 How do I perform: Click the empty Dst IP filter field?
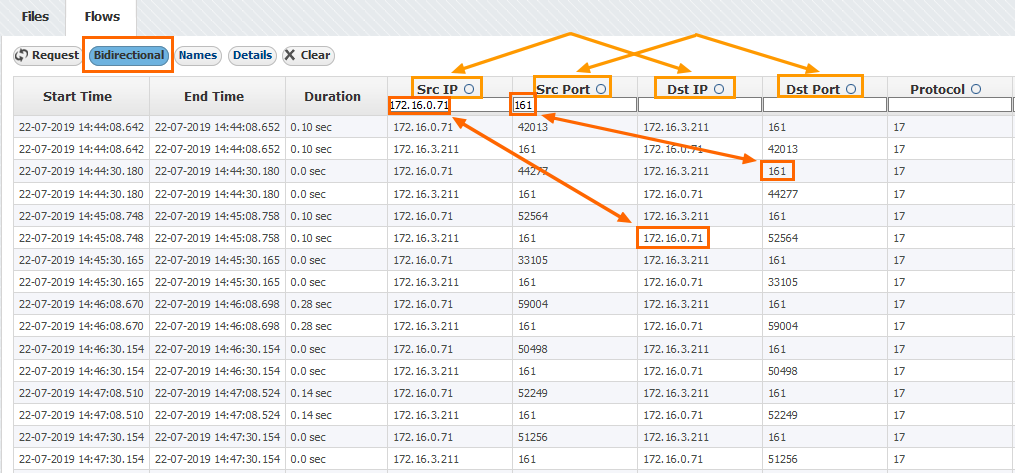698,105
